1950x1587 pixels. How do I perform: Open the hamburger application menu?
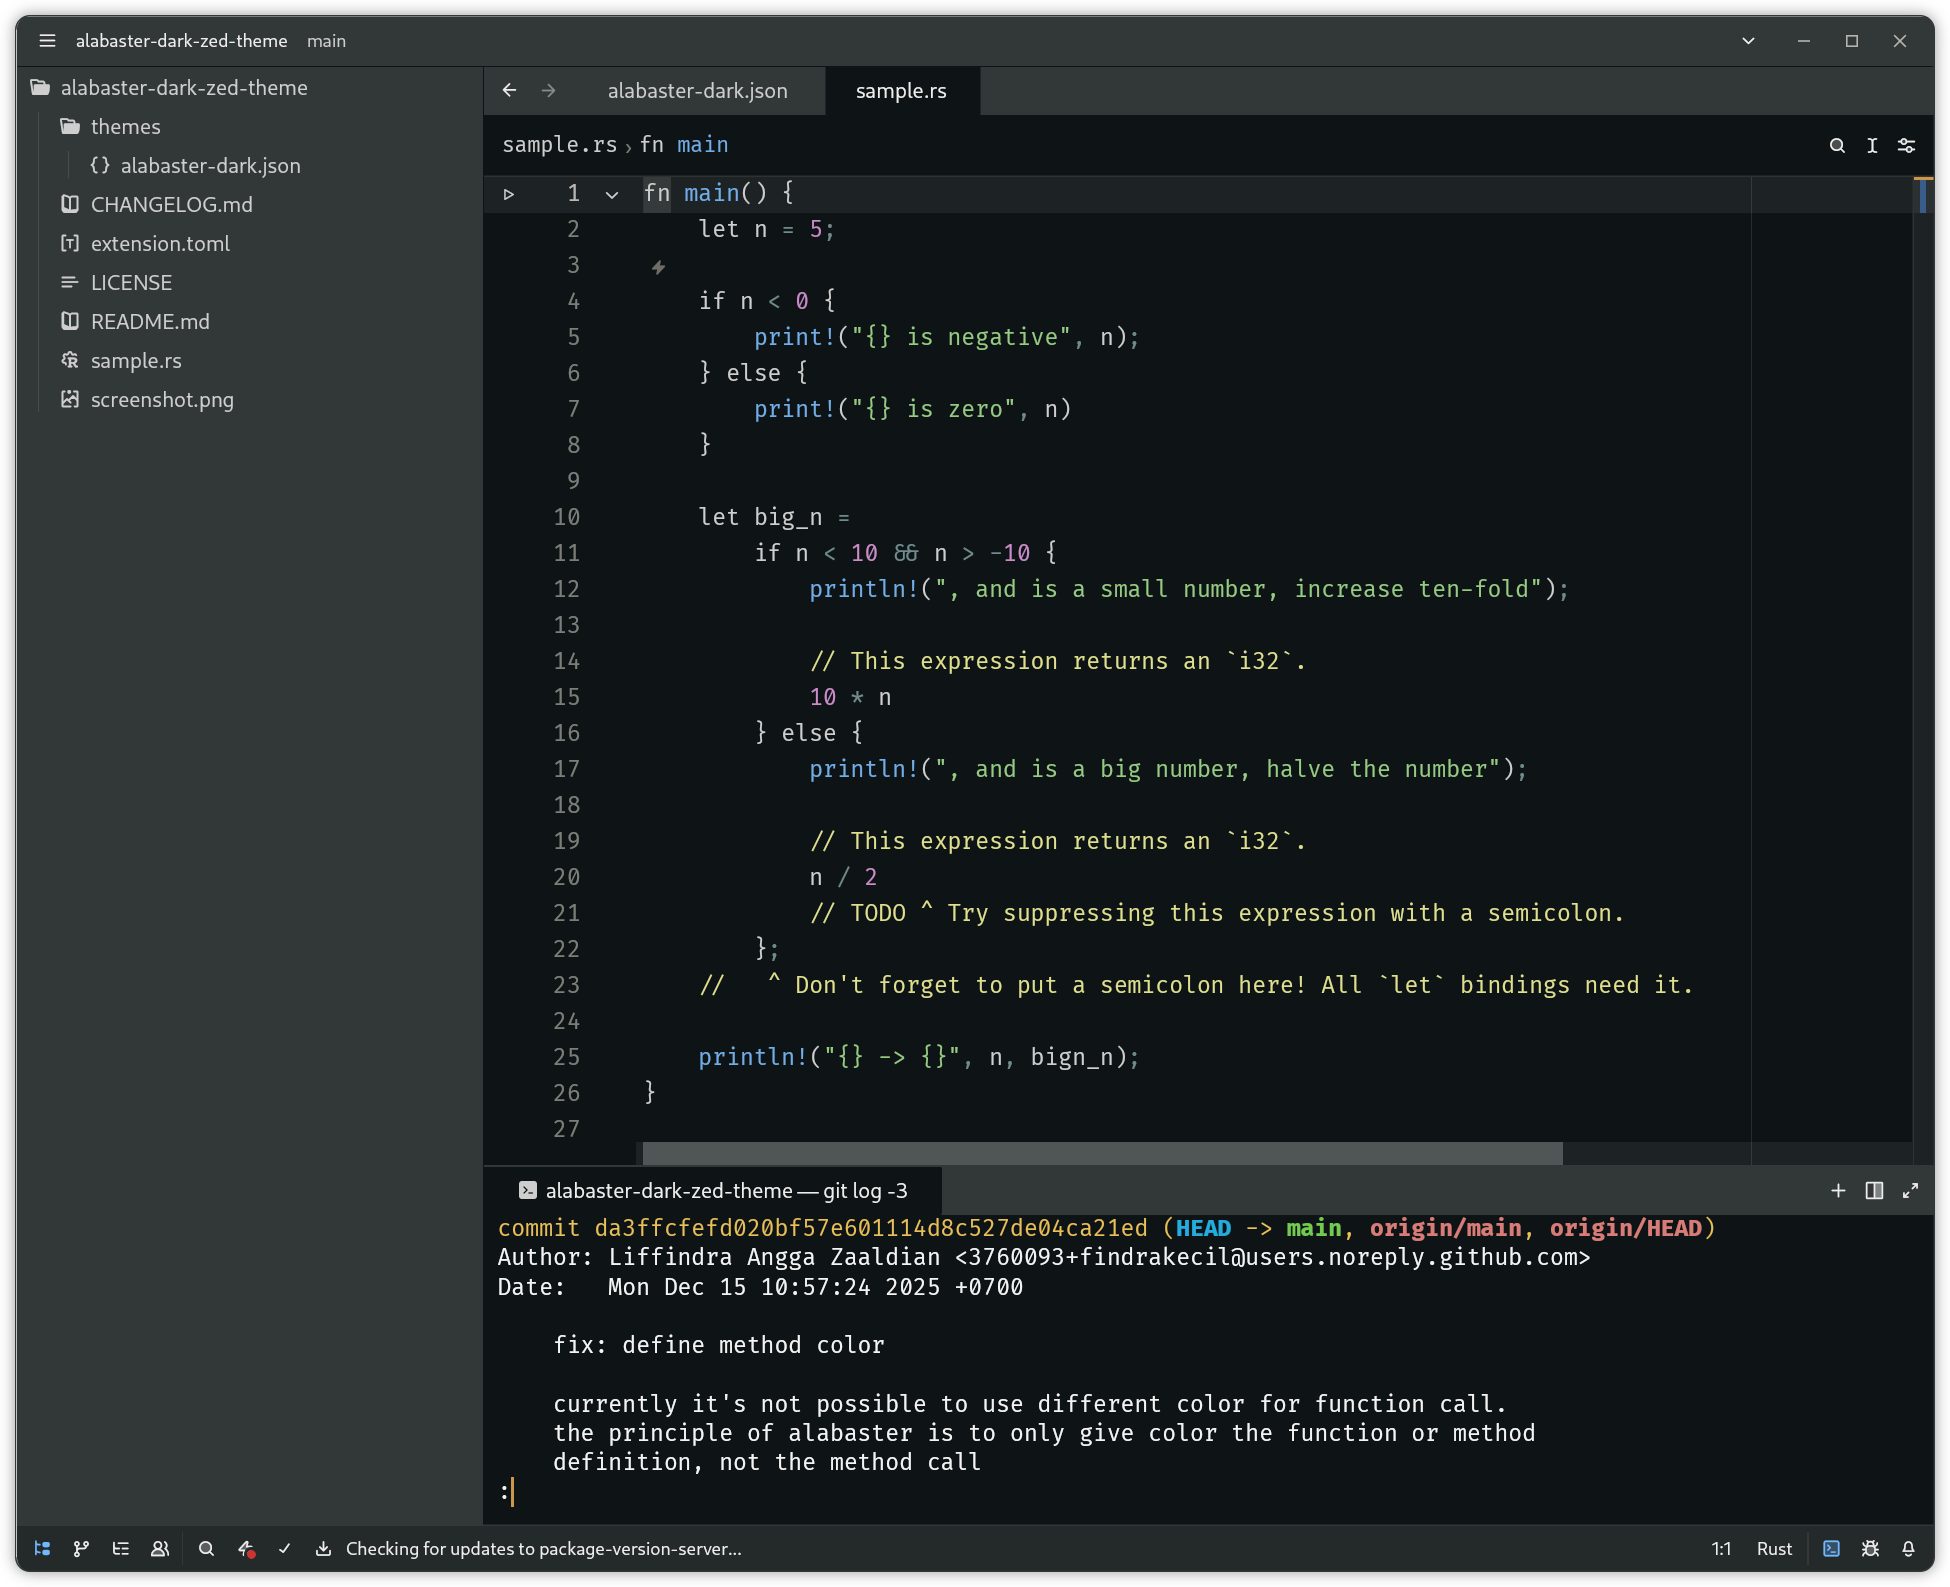(47, 41)
